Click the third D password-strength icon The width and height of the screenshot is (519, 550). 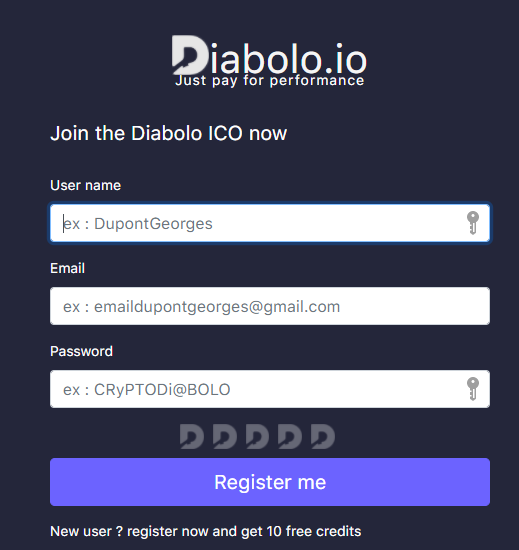point(257,436)
